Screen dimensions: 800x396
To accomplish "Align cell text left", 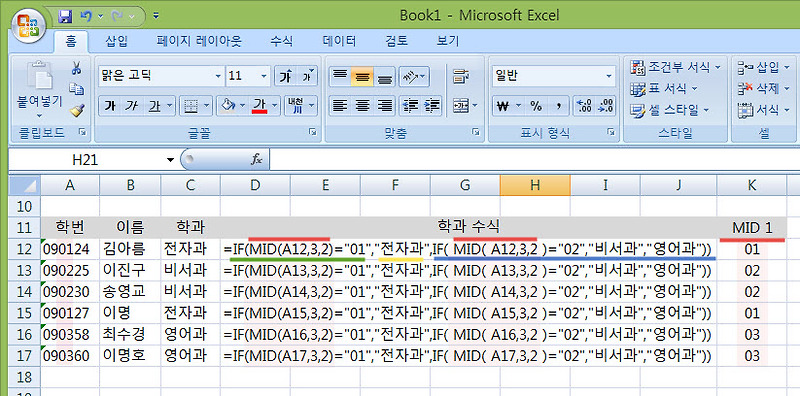I will pyautogui.click(x=340, y=106).
